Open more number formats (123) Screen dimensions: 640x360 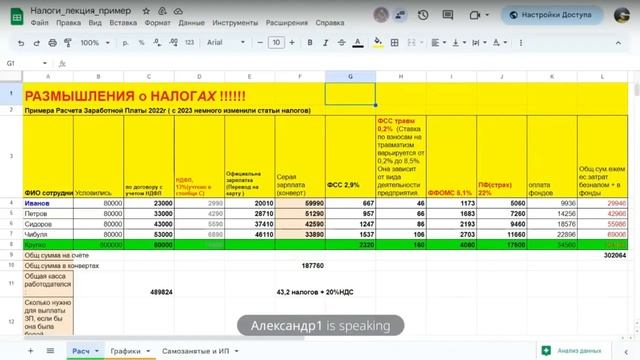[189, 43]
